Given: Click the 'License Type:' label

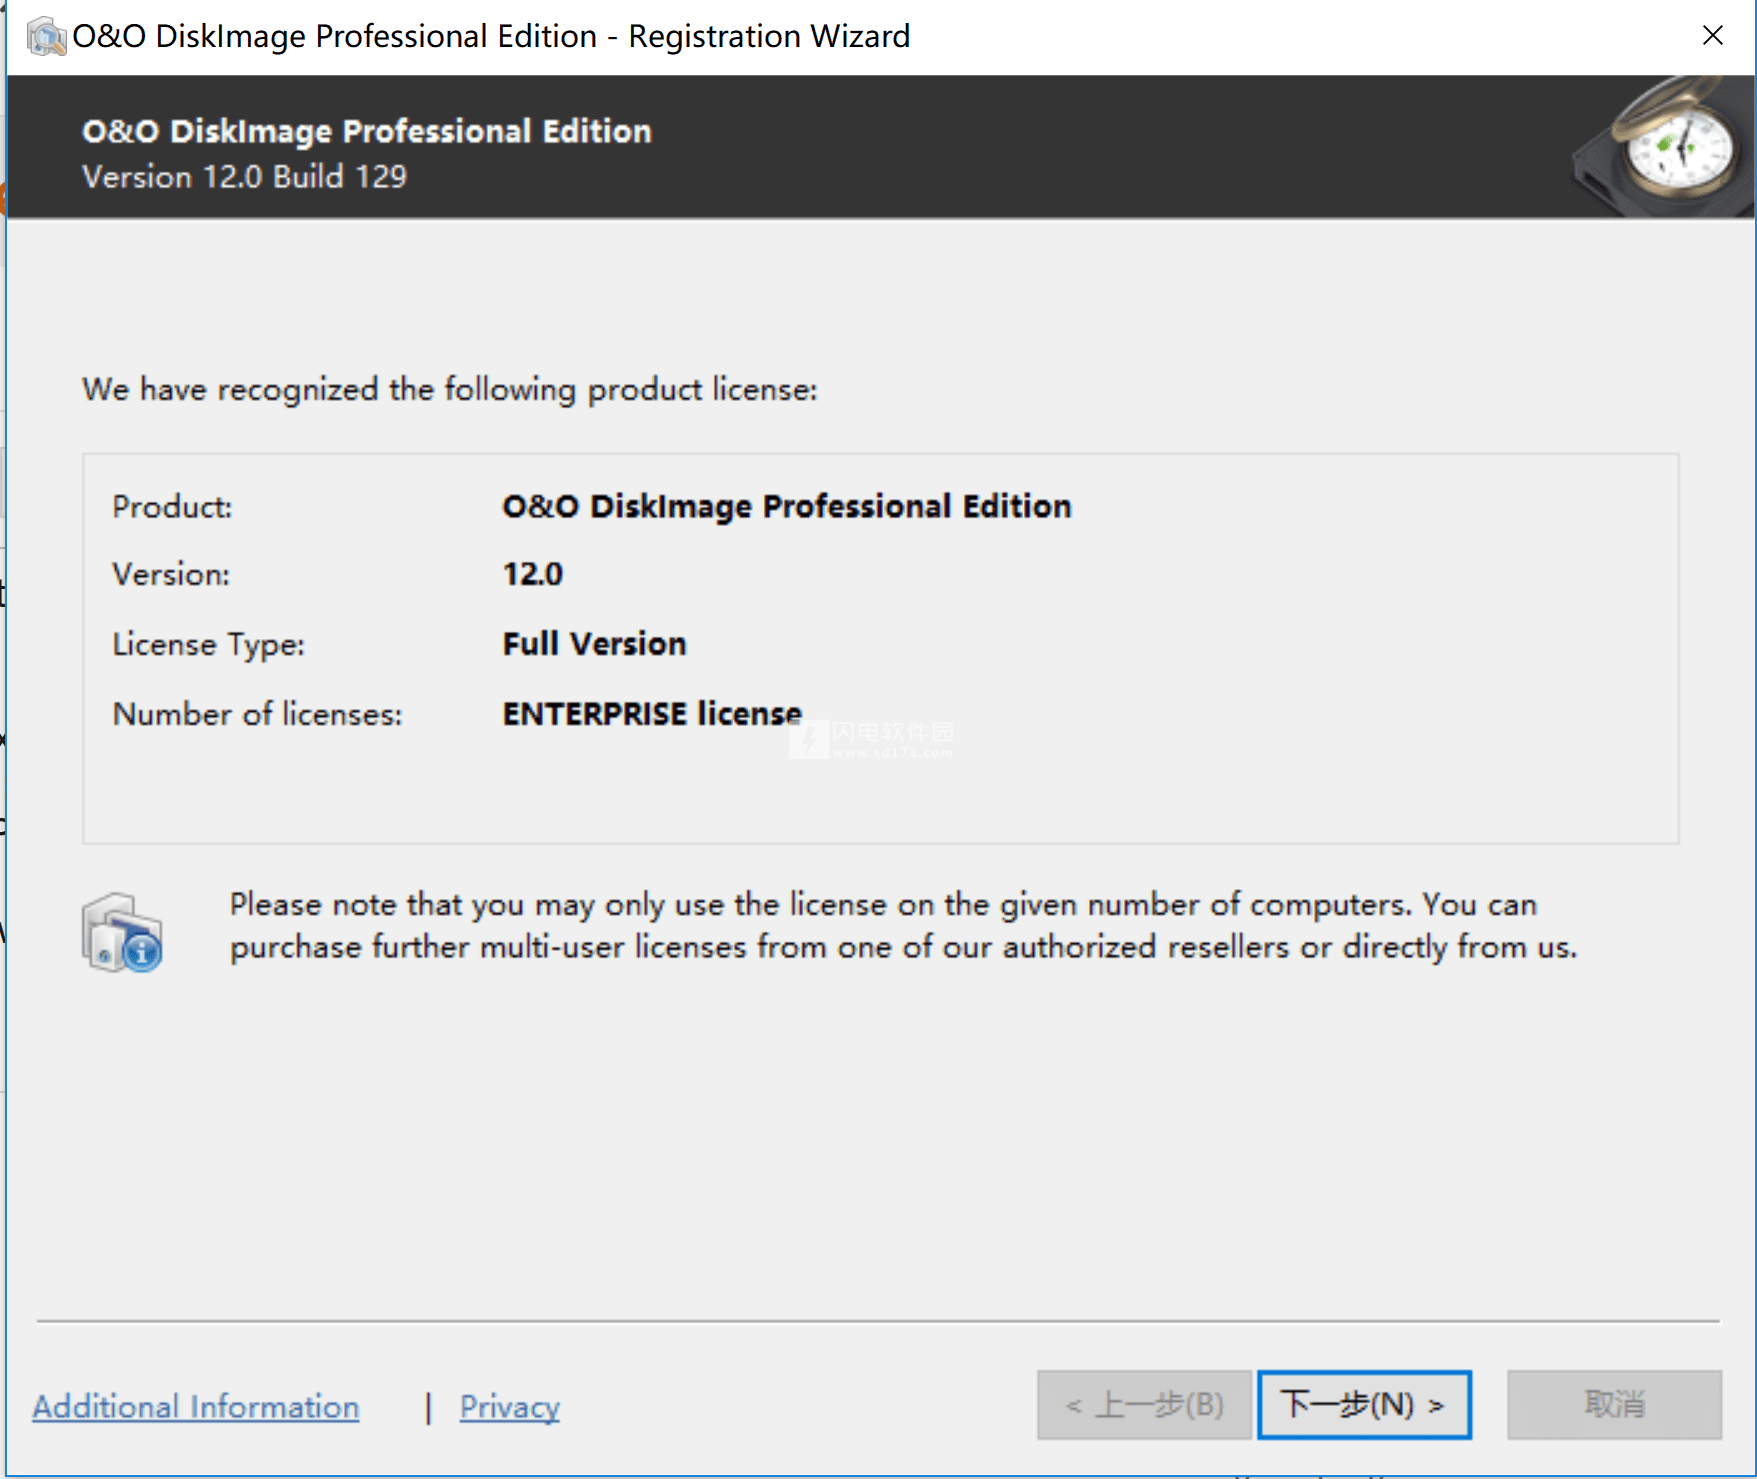Looking at the screenshot, I should tap(208, 645).
